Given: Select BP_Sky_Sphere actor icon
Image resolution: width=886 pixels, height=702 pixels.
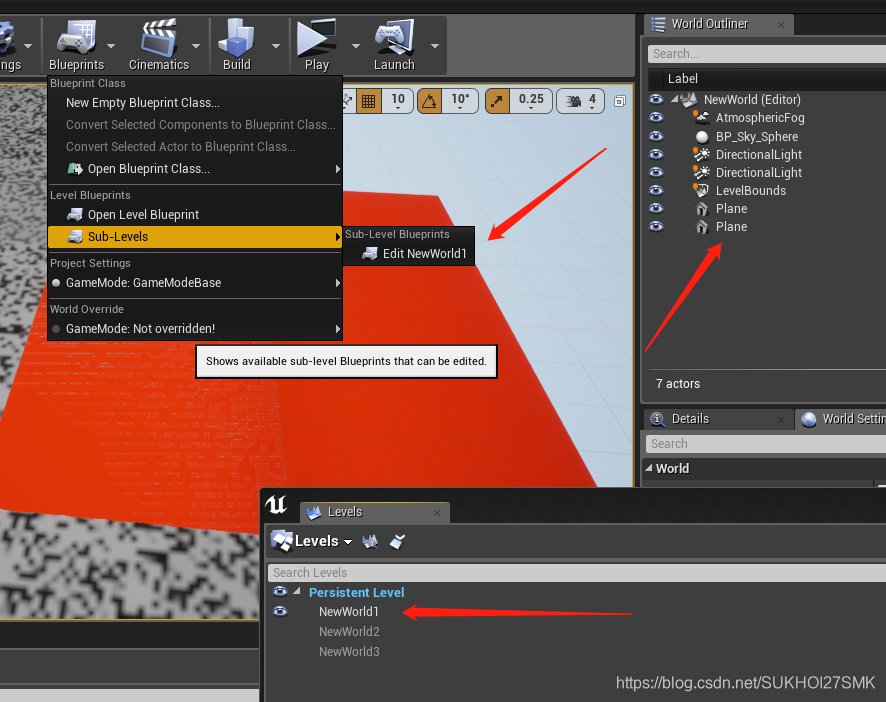Looking at the screenshot, I should 702,137.
